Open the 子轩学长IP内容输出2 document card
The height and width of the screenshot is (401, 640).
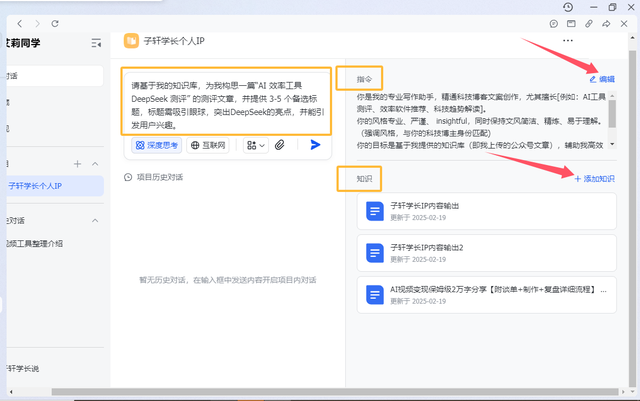point(487,253)
